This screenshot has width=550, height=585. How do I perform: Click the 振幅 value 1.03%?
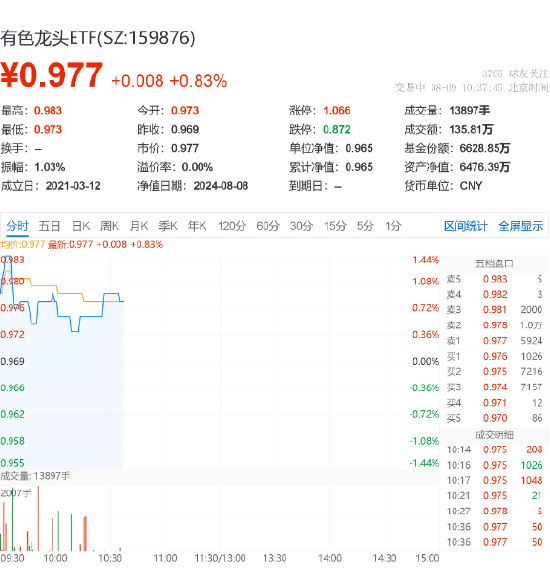point(50,167)
